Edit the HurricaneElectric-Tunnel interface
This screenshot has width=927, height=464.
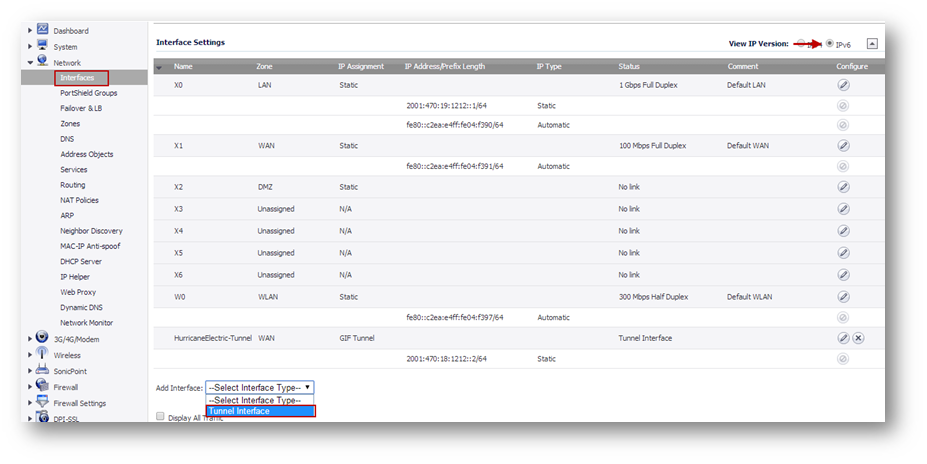click(x=843, y=338)
